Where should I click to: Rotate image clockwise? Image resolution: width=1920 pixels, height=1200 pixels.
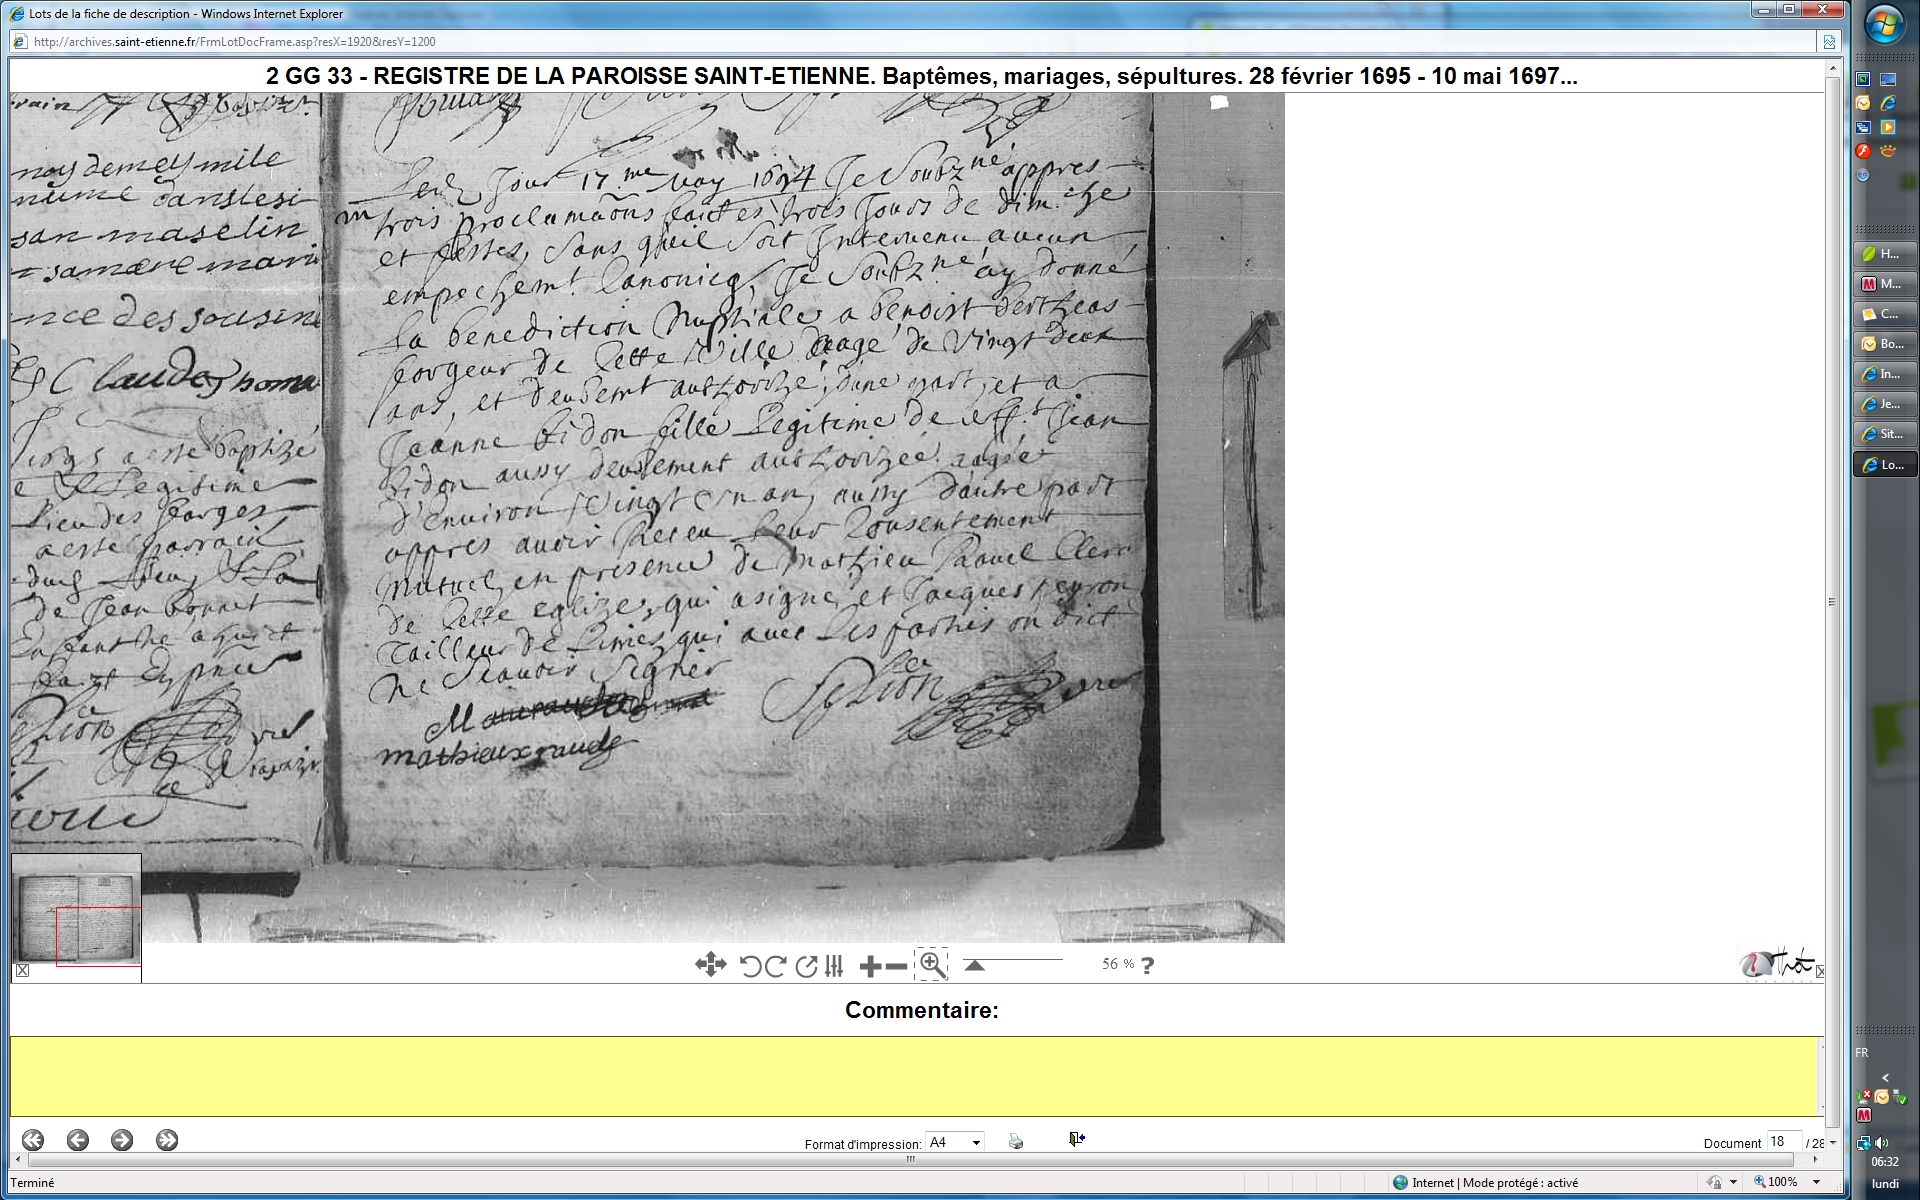coord(775,966)
